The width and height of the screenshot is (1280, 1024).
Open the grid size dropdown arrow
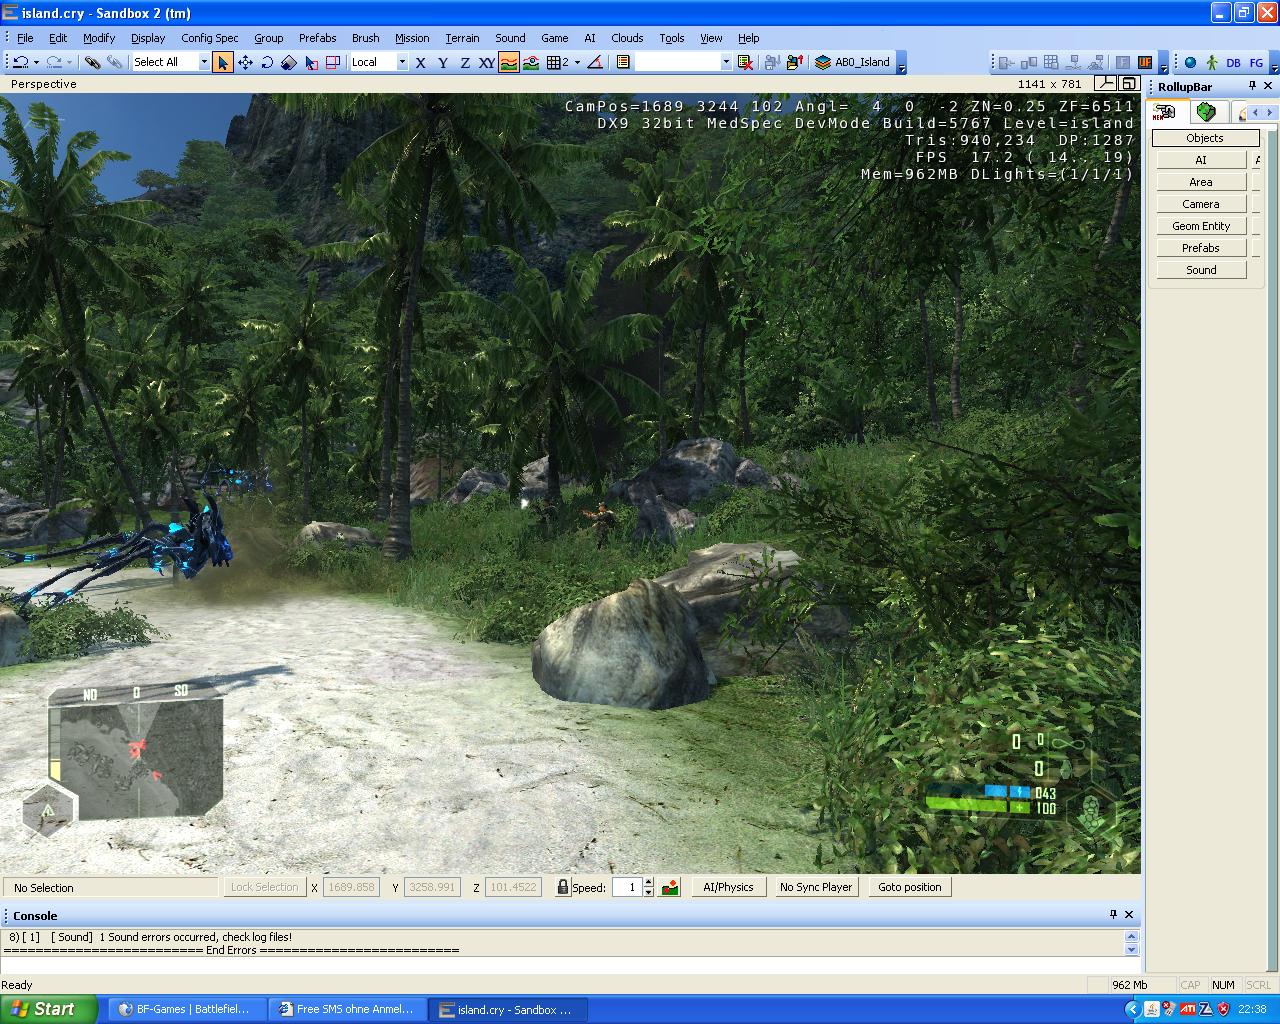pos(577,62)
